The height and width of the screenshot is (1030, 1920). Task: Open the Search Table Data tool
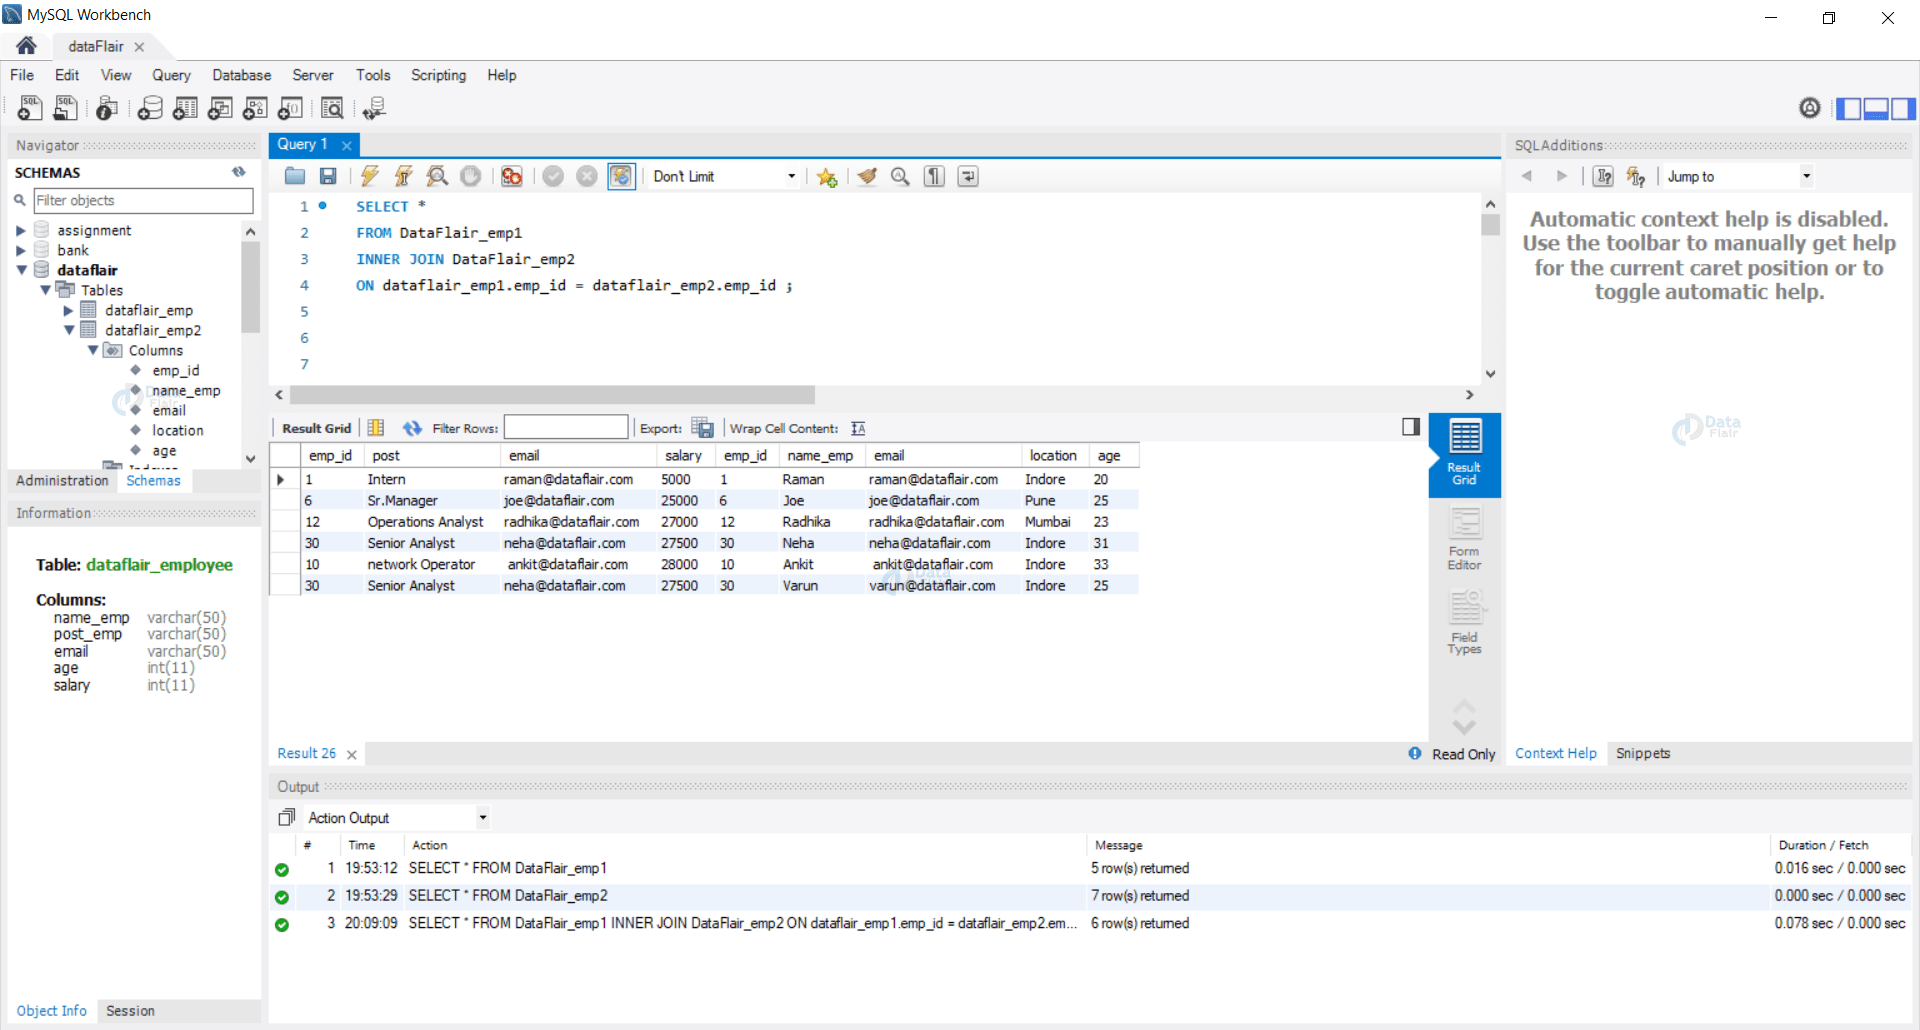[332, 108]
